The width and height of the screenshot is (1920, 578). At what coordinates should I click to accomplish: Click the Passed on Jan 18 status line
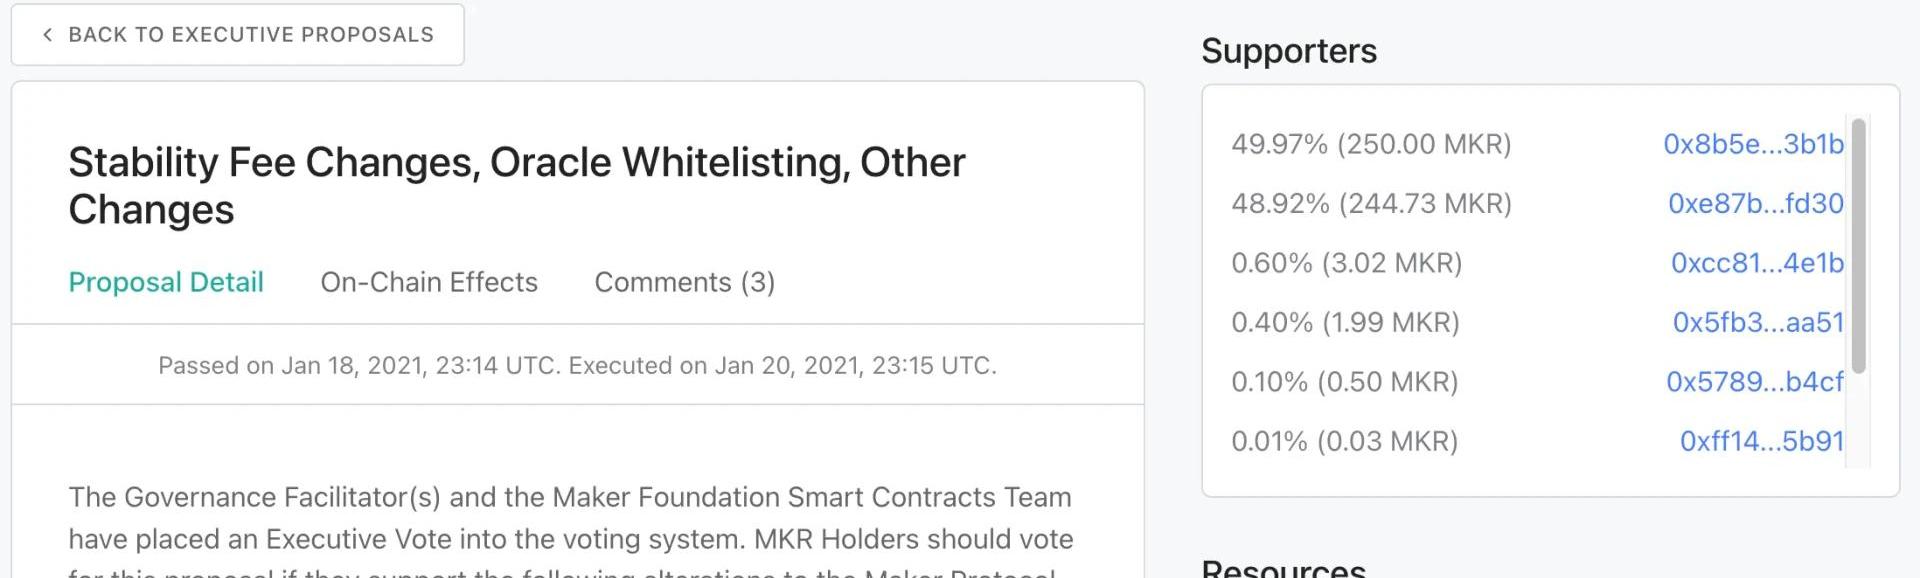click(577, 365)
